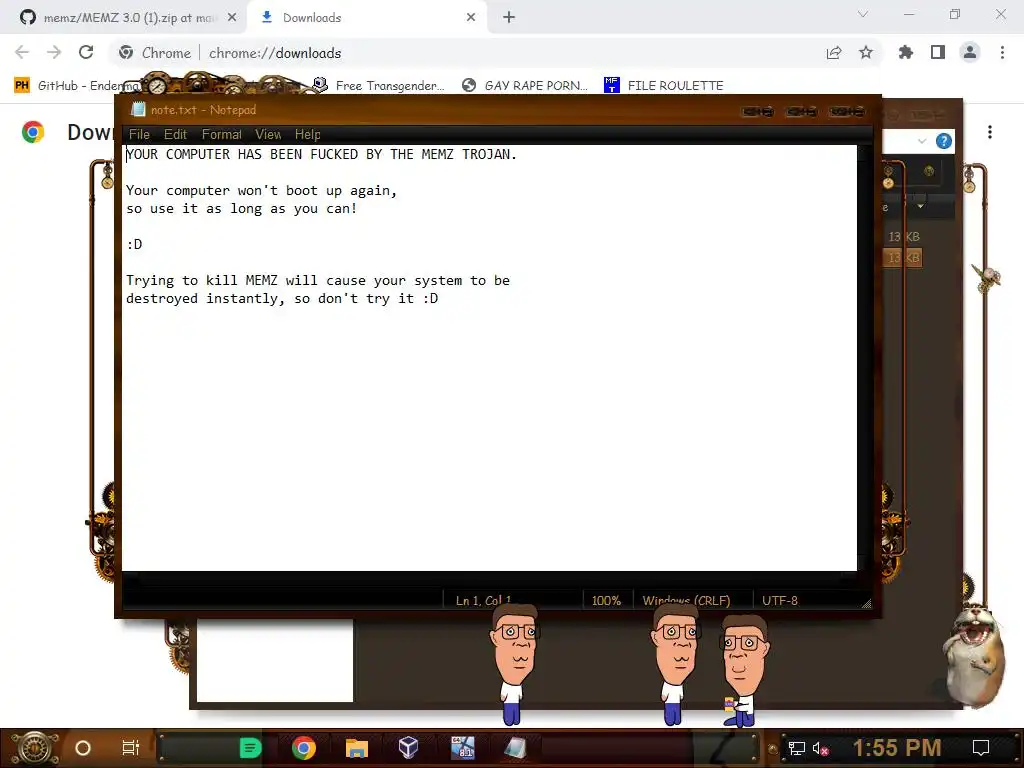Open the Notepad icon on the taskbar
The height and width of the screenshot is (768, 1024).
pos(515,748)
